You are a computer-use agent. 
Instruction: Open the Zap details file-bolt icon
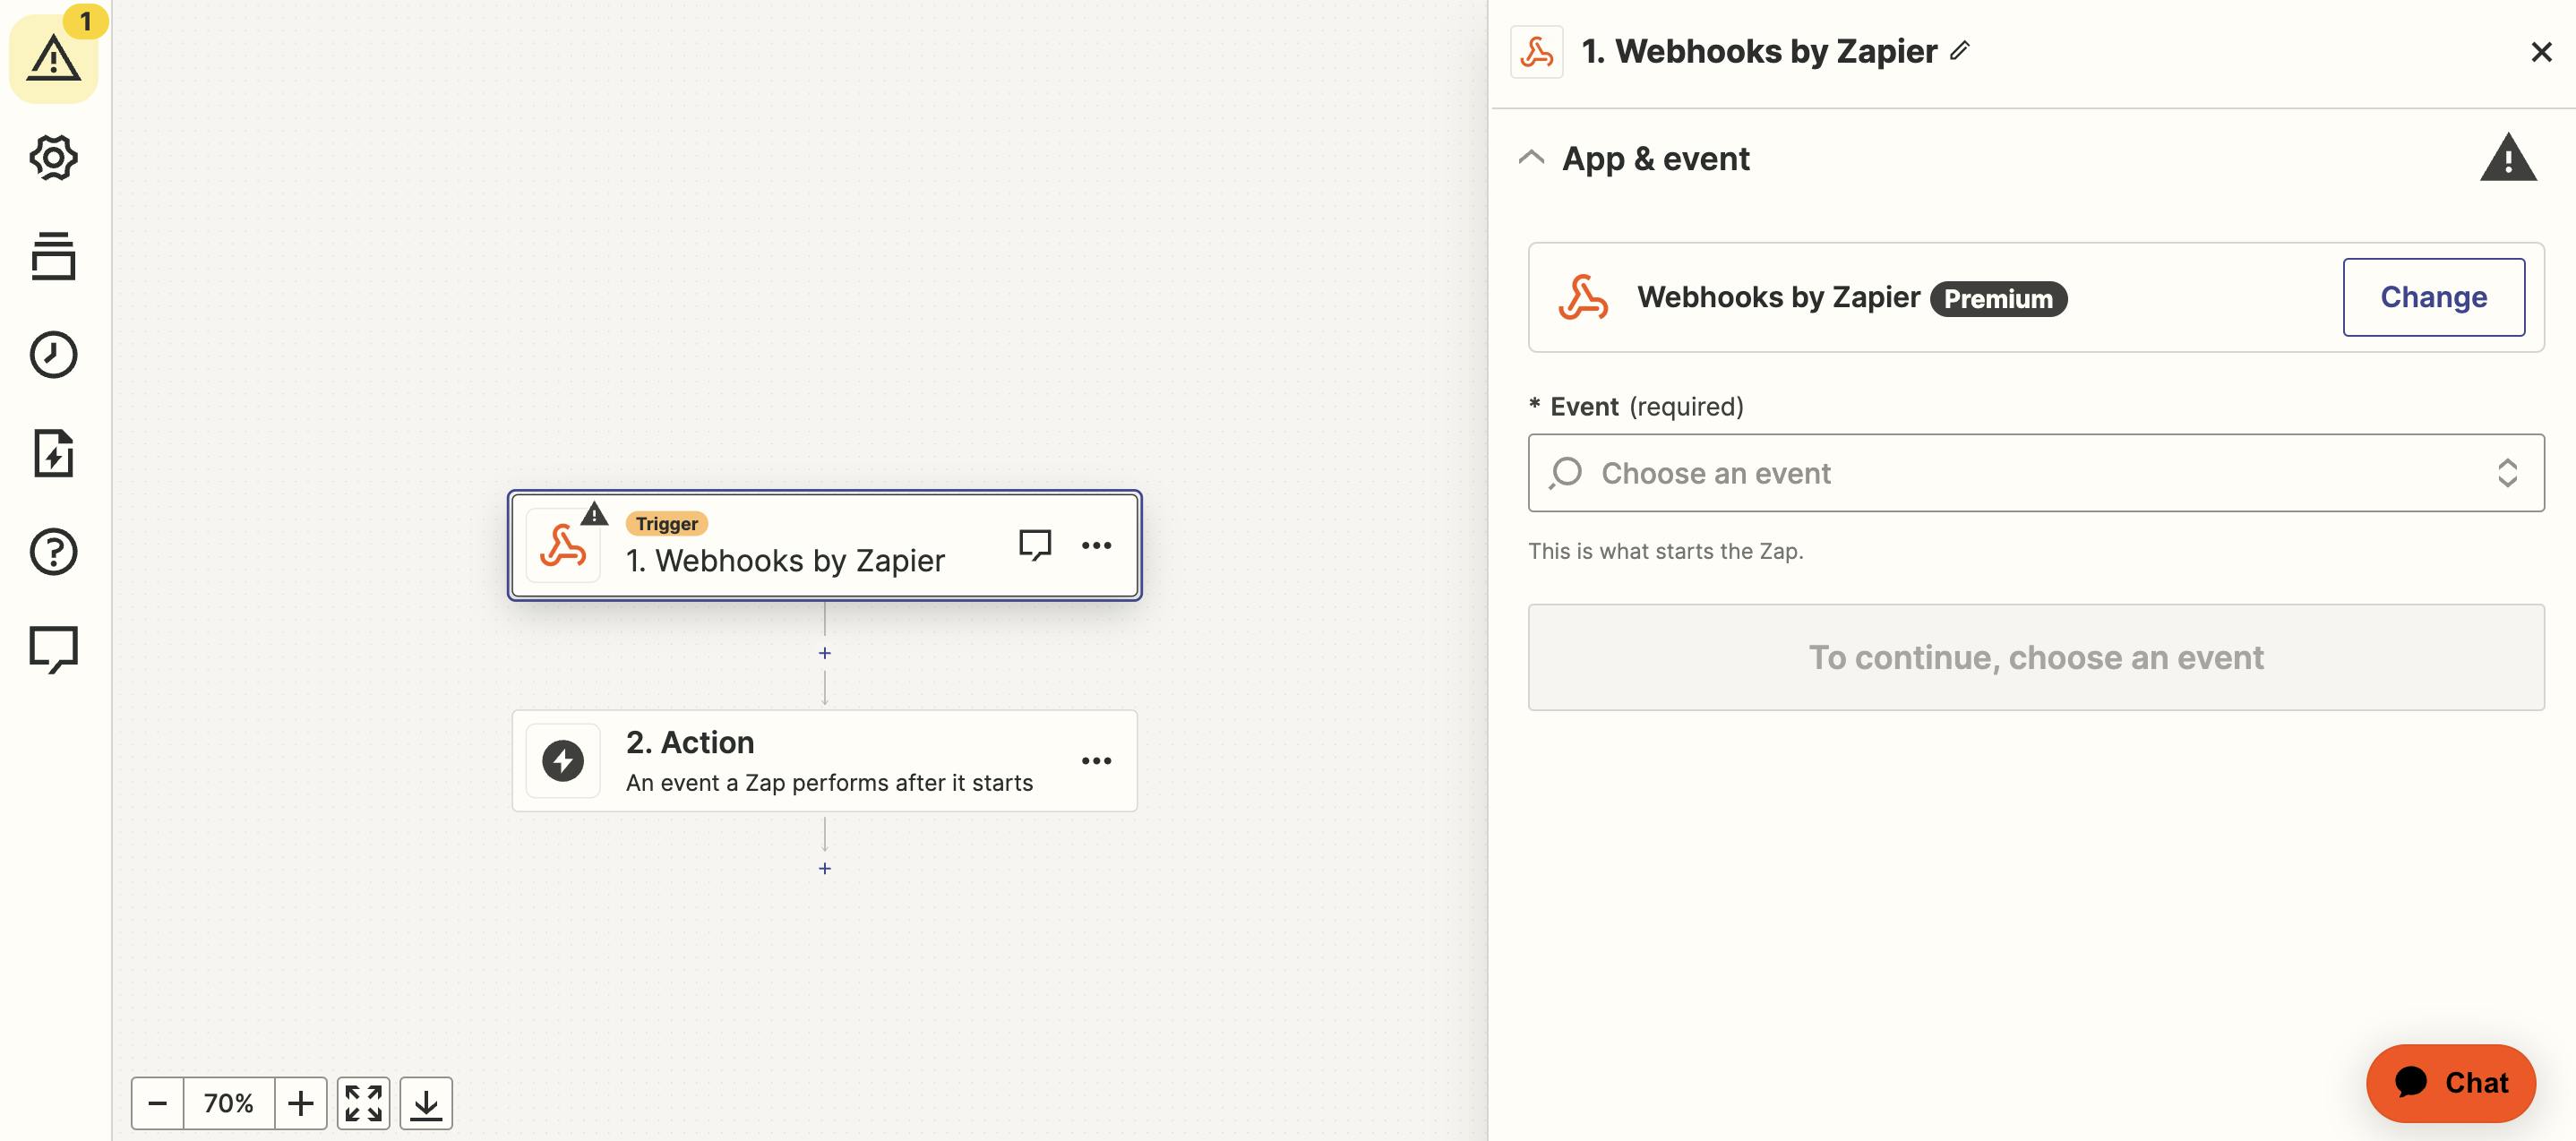[x=53, y=453]
